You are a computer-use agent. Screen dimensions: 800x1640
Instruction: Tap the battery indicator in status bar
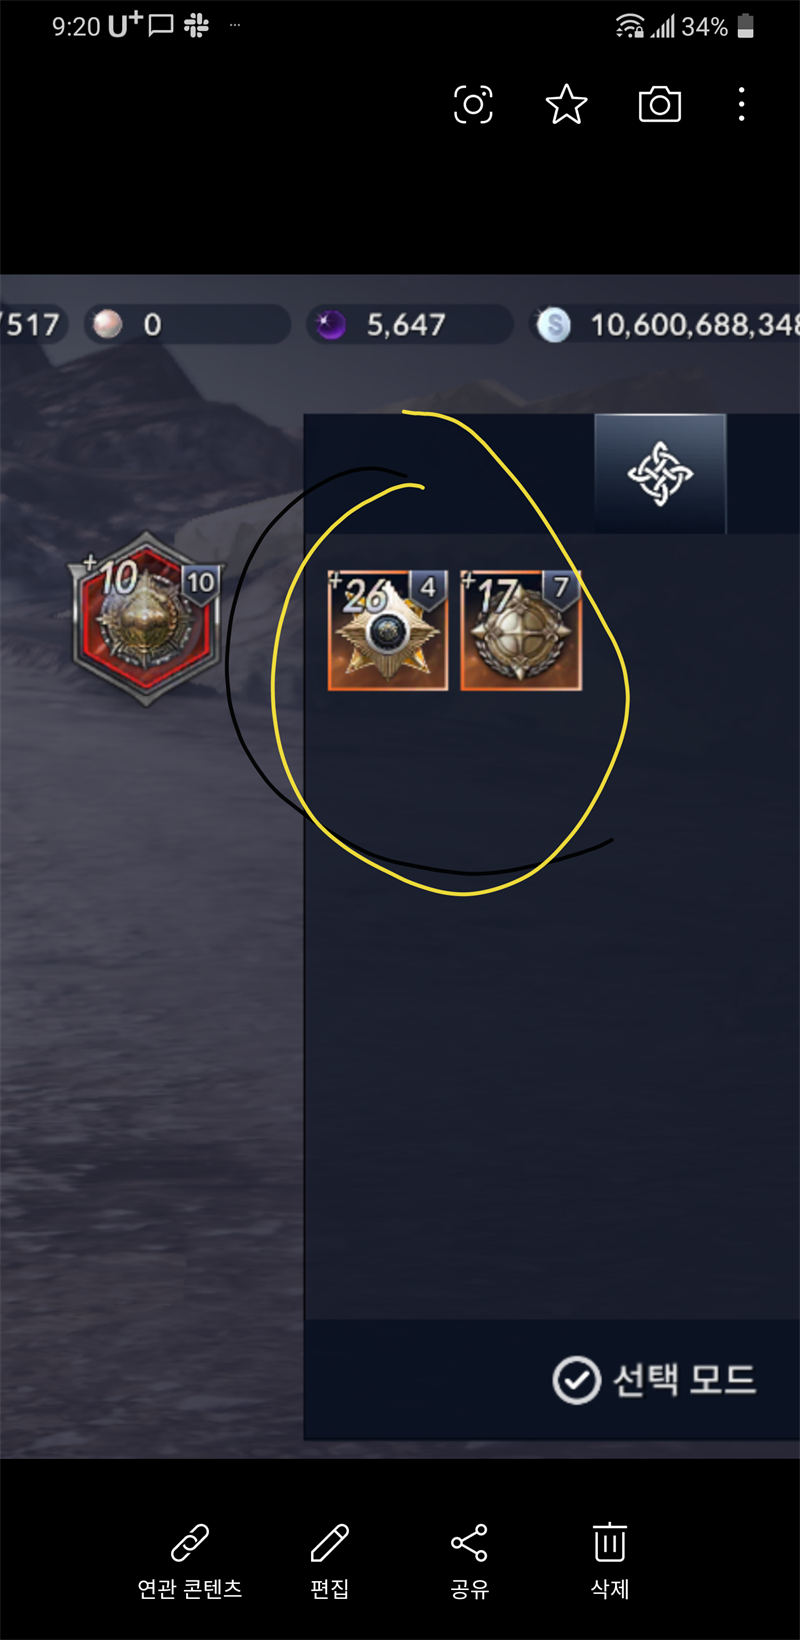coord(746,26)
